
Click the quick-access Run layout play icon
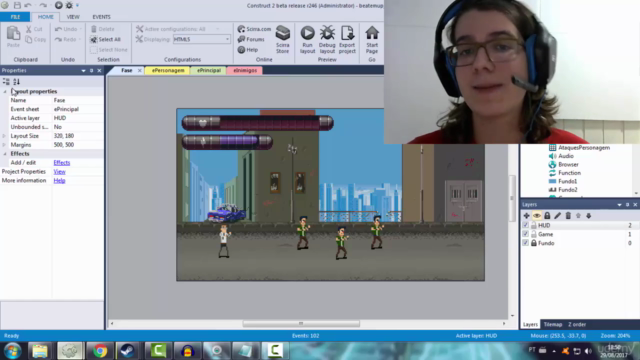click(58, 5)
